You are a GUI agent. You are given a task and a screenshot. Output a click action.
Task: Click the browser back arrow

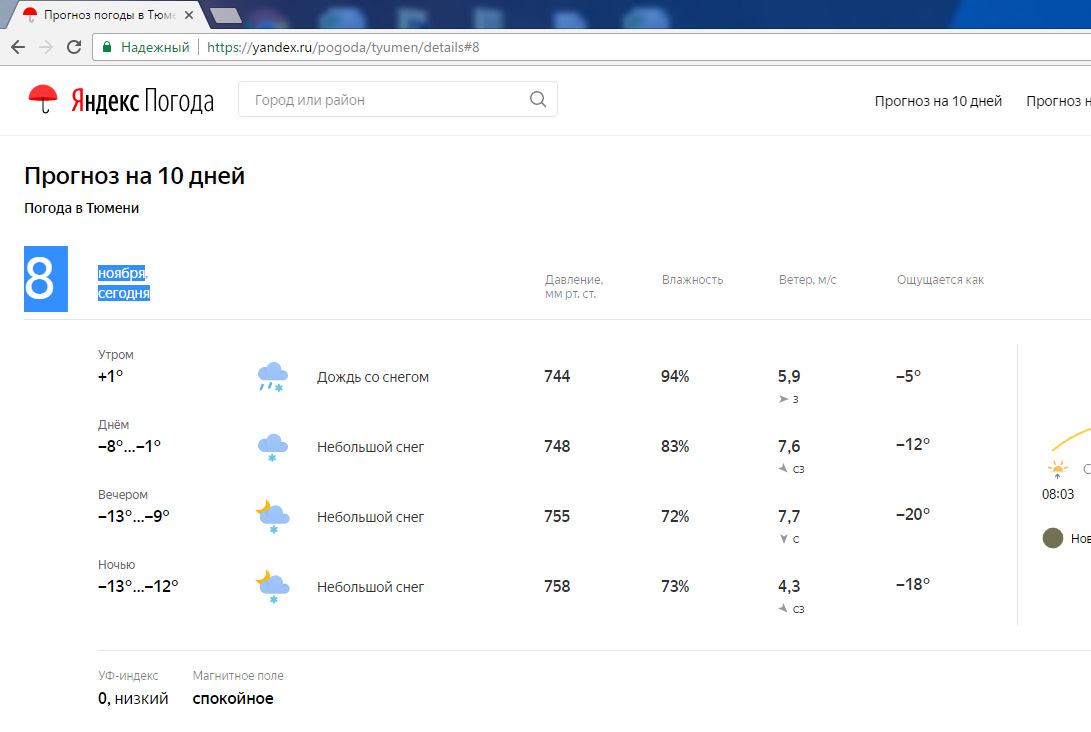tap(18, 47)
